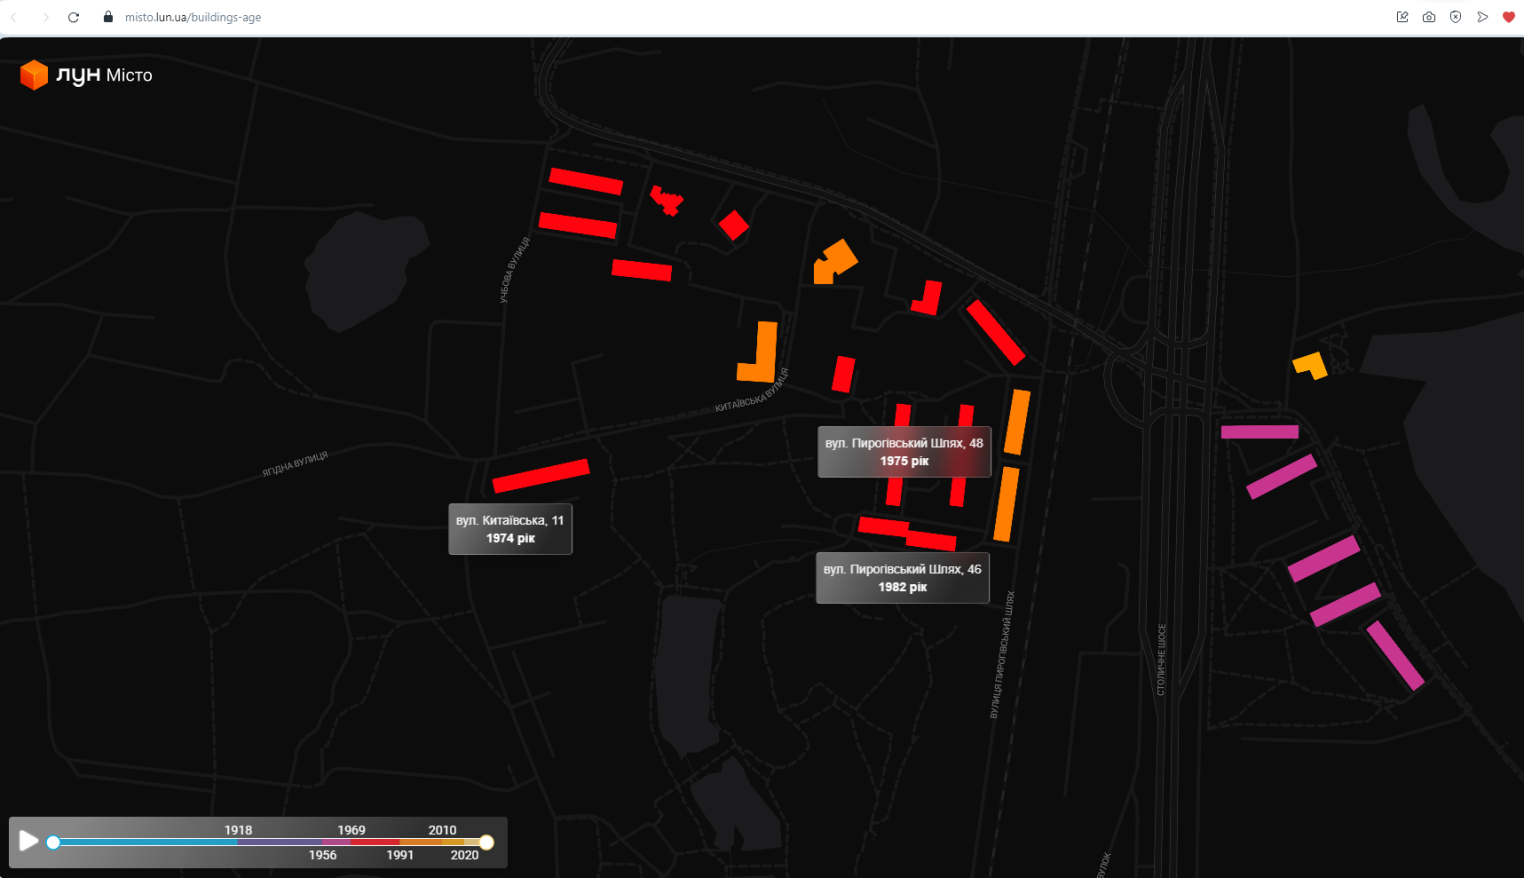The image size is (1524, 878).
Task: Click the send arrow icon in browser toolbar
Action: [x=1483, y=17]
